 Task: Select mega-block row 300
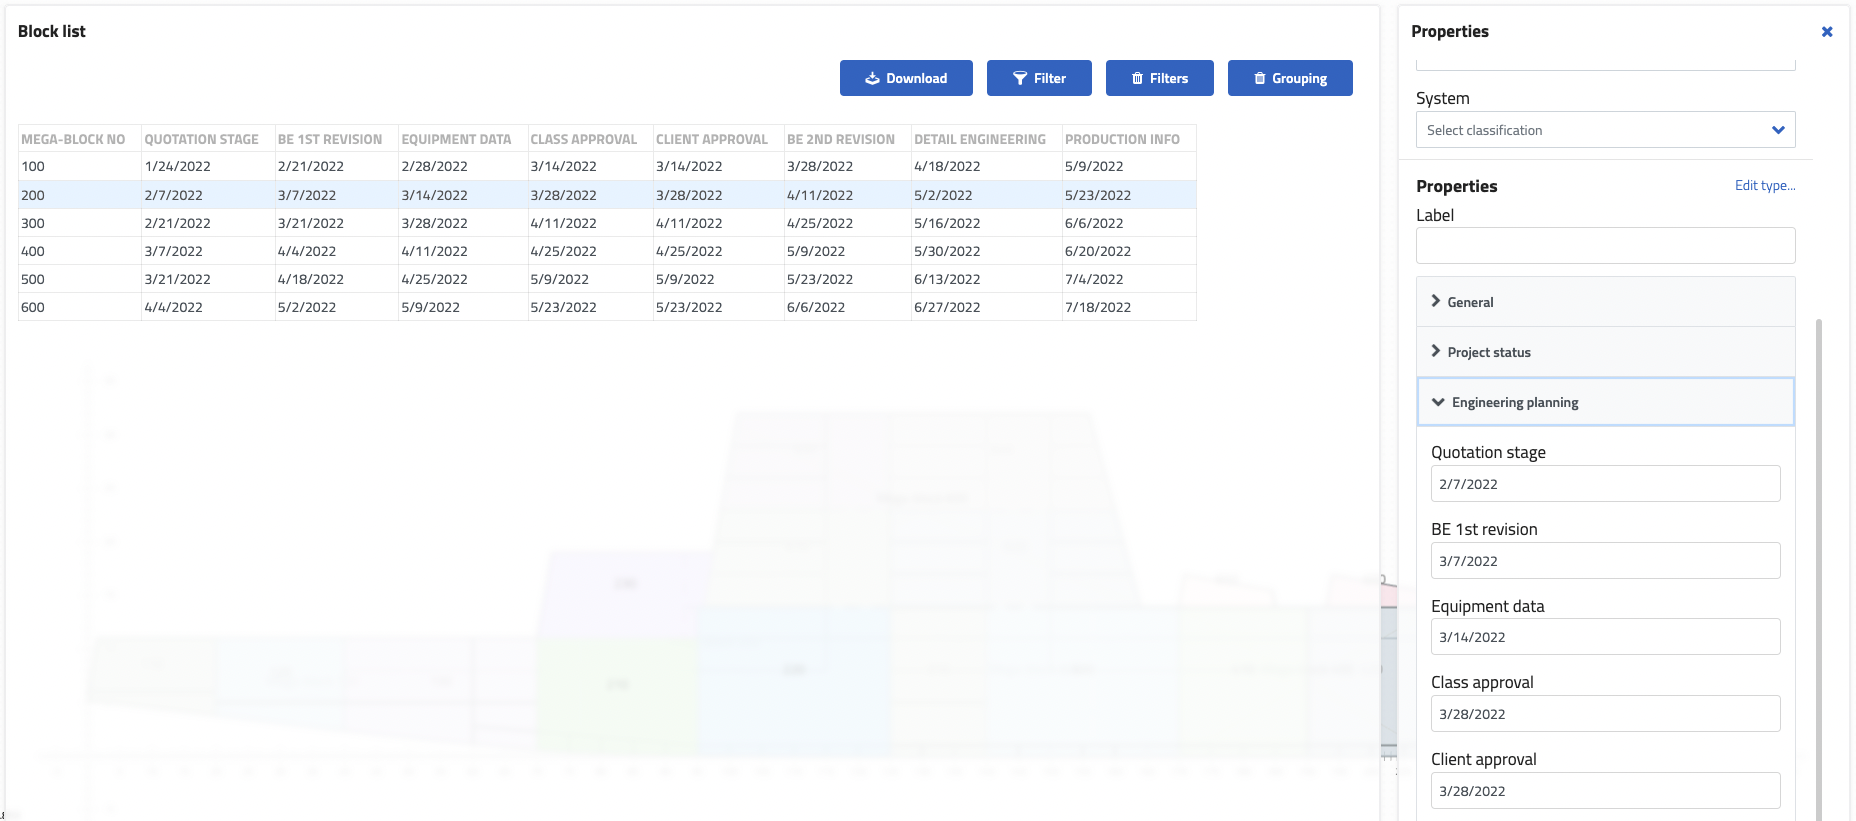click(x=607, y=223)
